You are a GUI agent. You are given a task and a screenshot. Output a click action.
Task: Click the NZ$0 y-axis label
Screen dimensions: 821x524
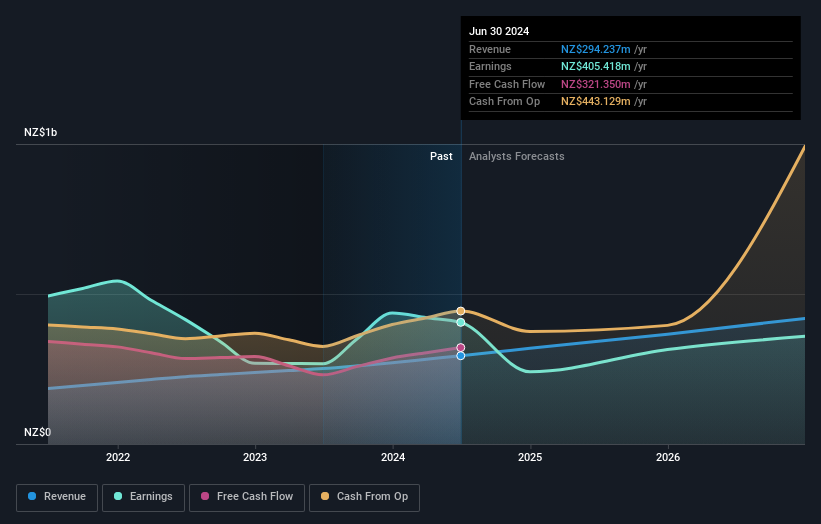click(x=37, y=432)
